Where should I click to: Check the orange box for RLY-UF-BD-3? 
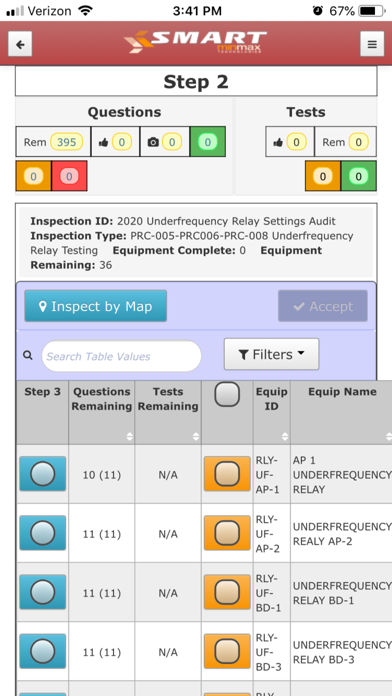tap(227, 651)
